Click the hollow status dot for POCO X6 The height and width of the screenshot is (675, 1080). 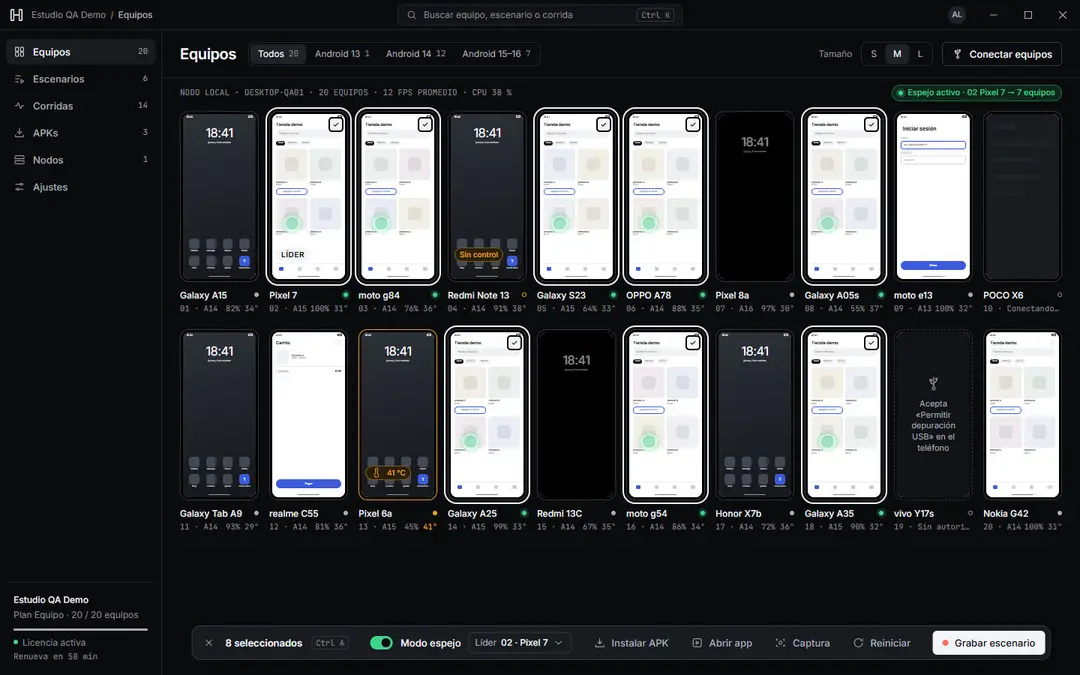(1059, 295)
